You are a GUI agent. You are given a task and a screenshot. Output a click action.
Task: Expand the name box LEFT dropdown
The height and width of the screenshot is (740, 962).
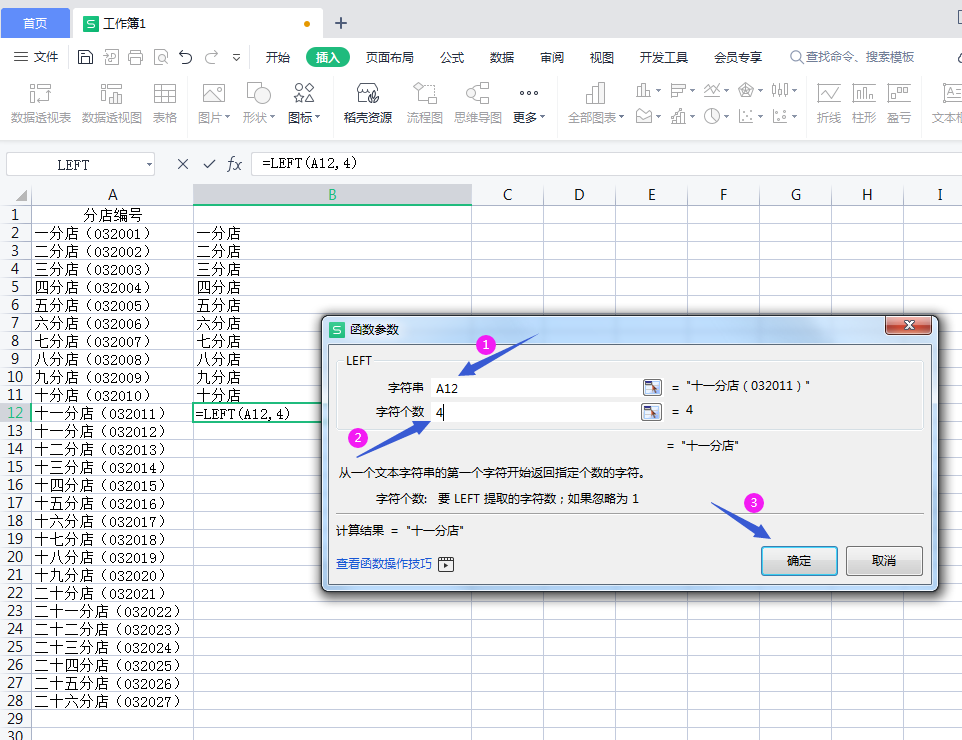[149, 164]
